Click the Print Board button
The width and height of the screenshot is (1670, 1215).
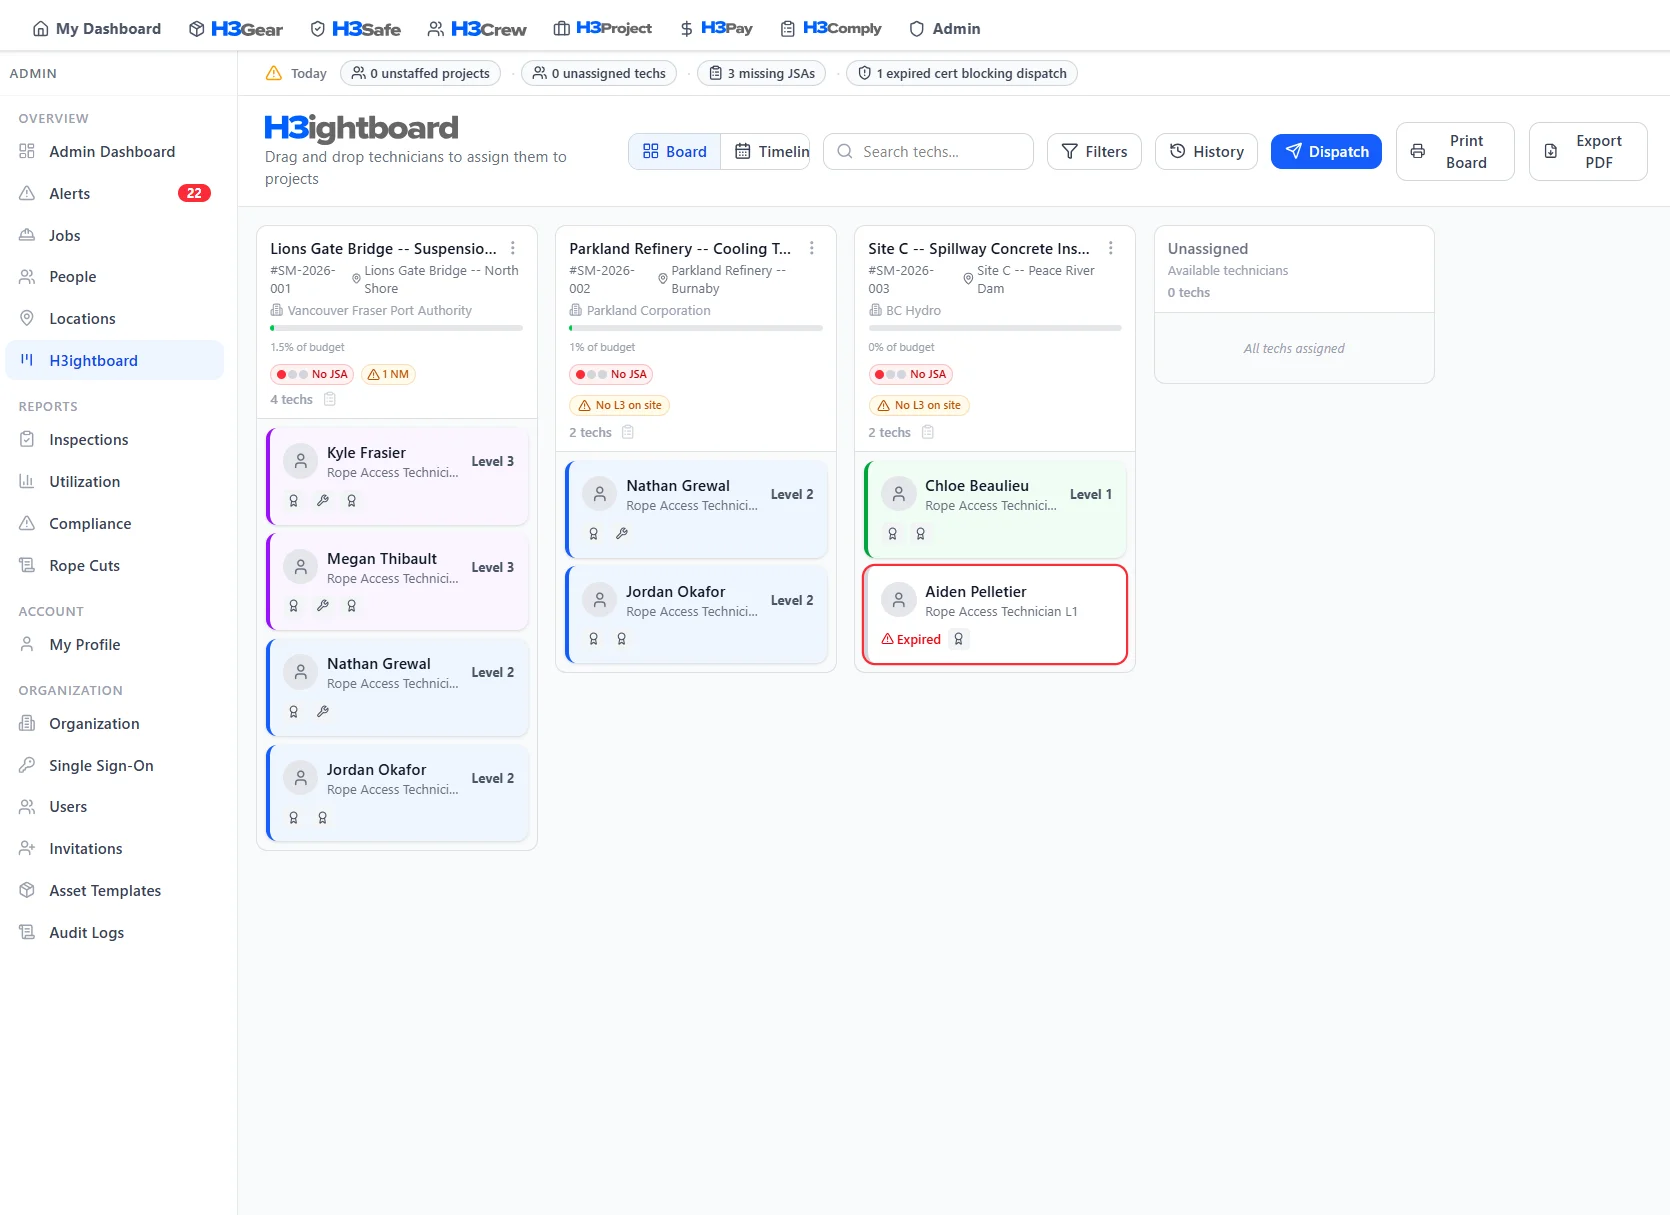click(x=1455, y=152)
